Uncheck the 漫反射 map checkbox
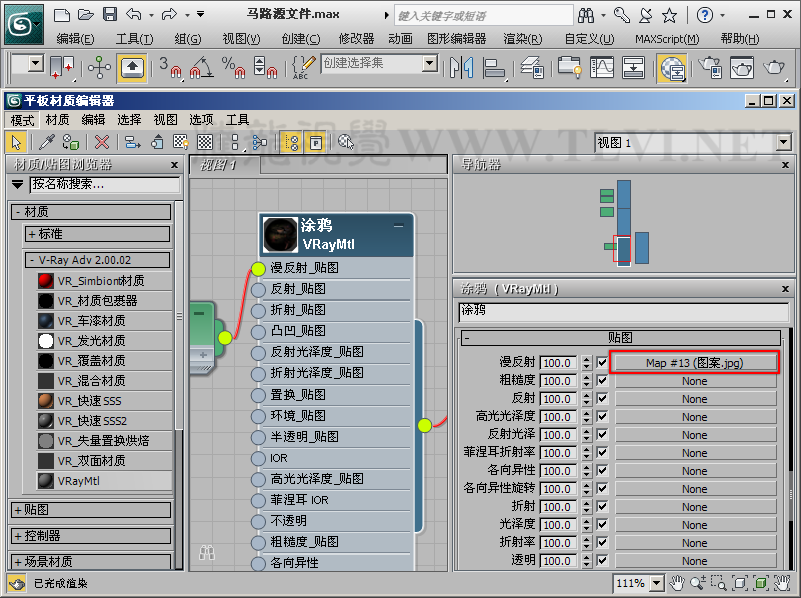Screen dimensions: 801x598 [x=601, y=363]
